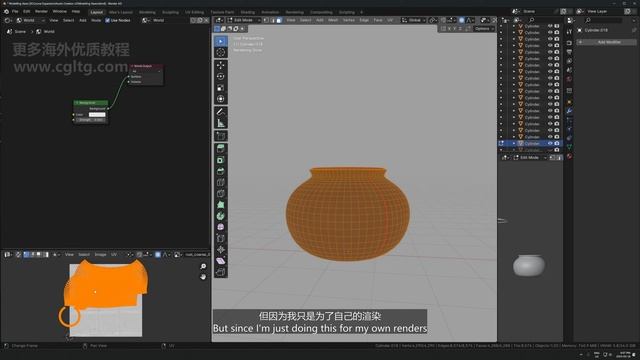The width and height of the screenshot is (640, 360).
Task: Click the Color swatch on Background node
Action: [x=97, y=115]
